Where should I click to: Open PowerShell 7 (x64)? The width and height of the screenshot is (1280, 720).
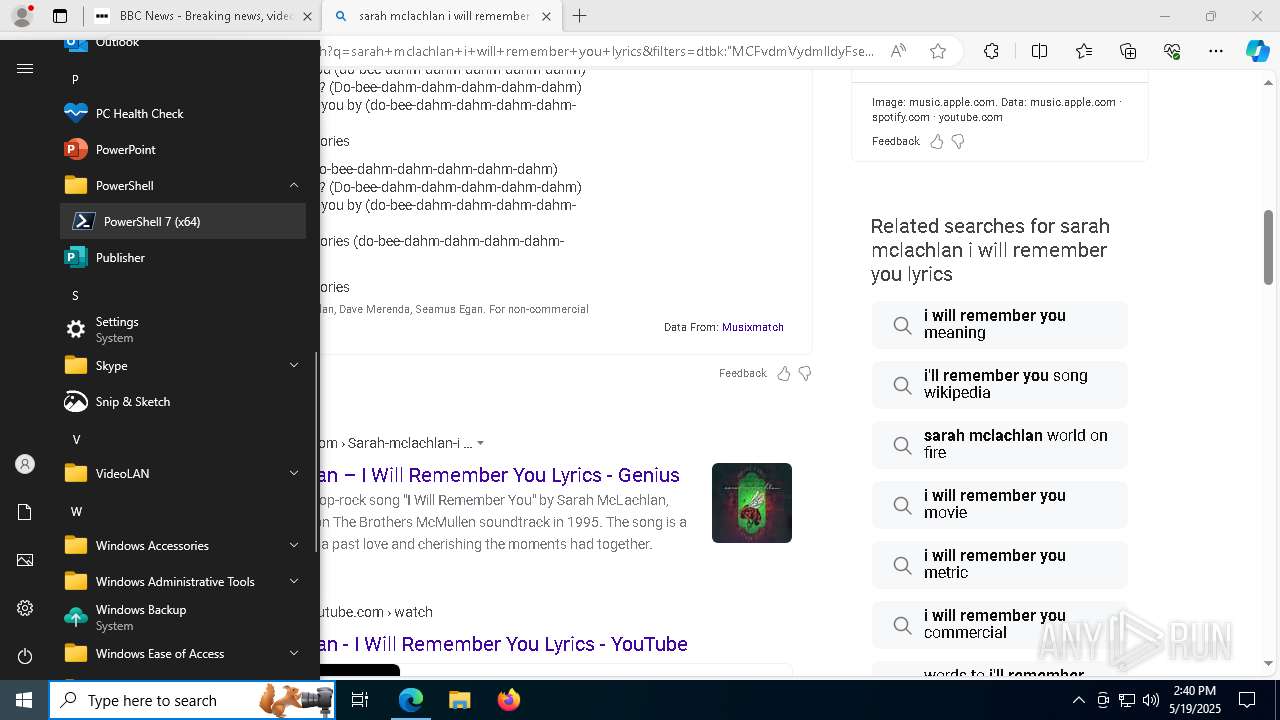[x=183, y=221]
